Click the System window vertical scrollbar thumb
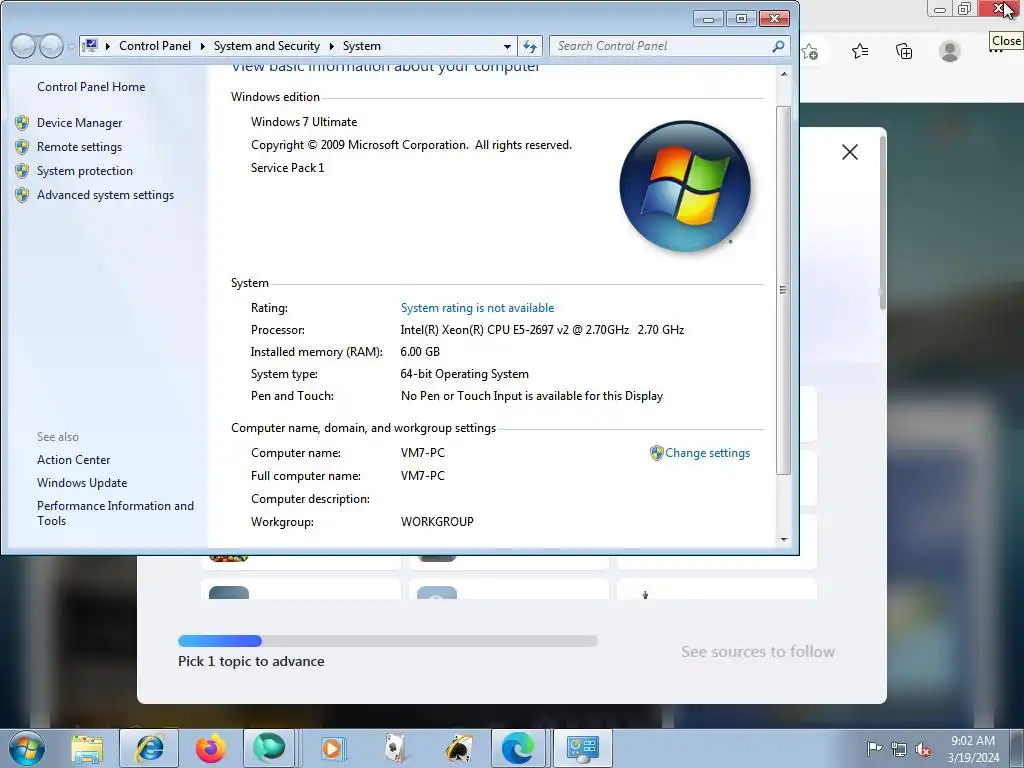1024x768 pixels. coord(784,290)
